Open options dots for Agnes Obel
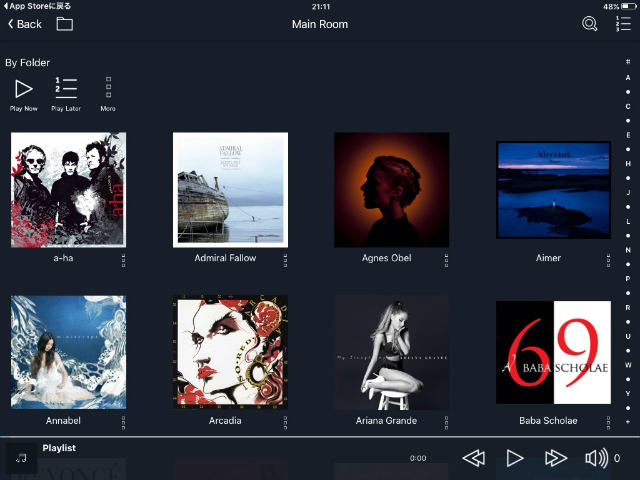This screenshot has width=640, height=480. [x=446, y=260]
